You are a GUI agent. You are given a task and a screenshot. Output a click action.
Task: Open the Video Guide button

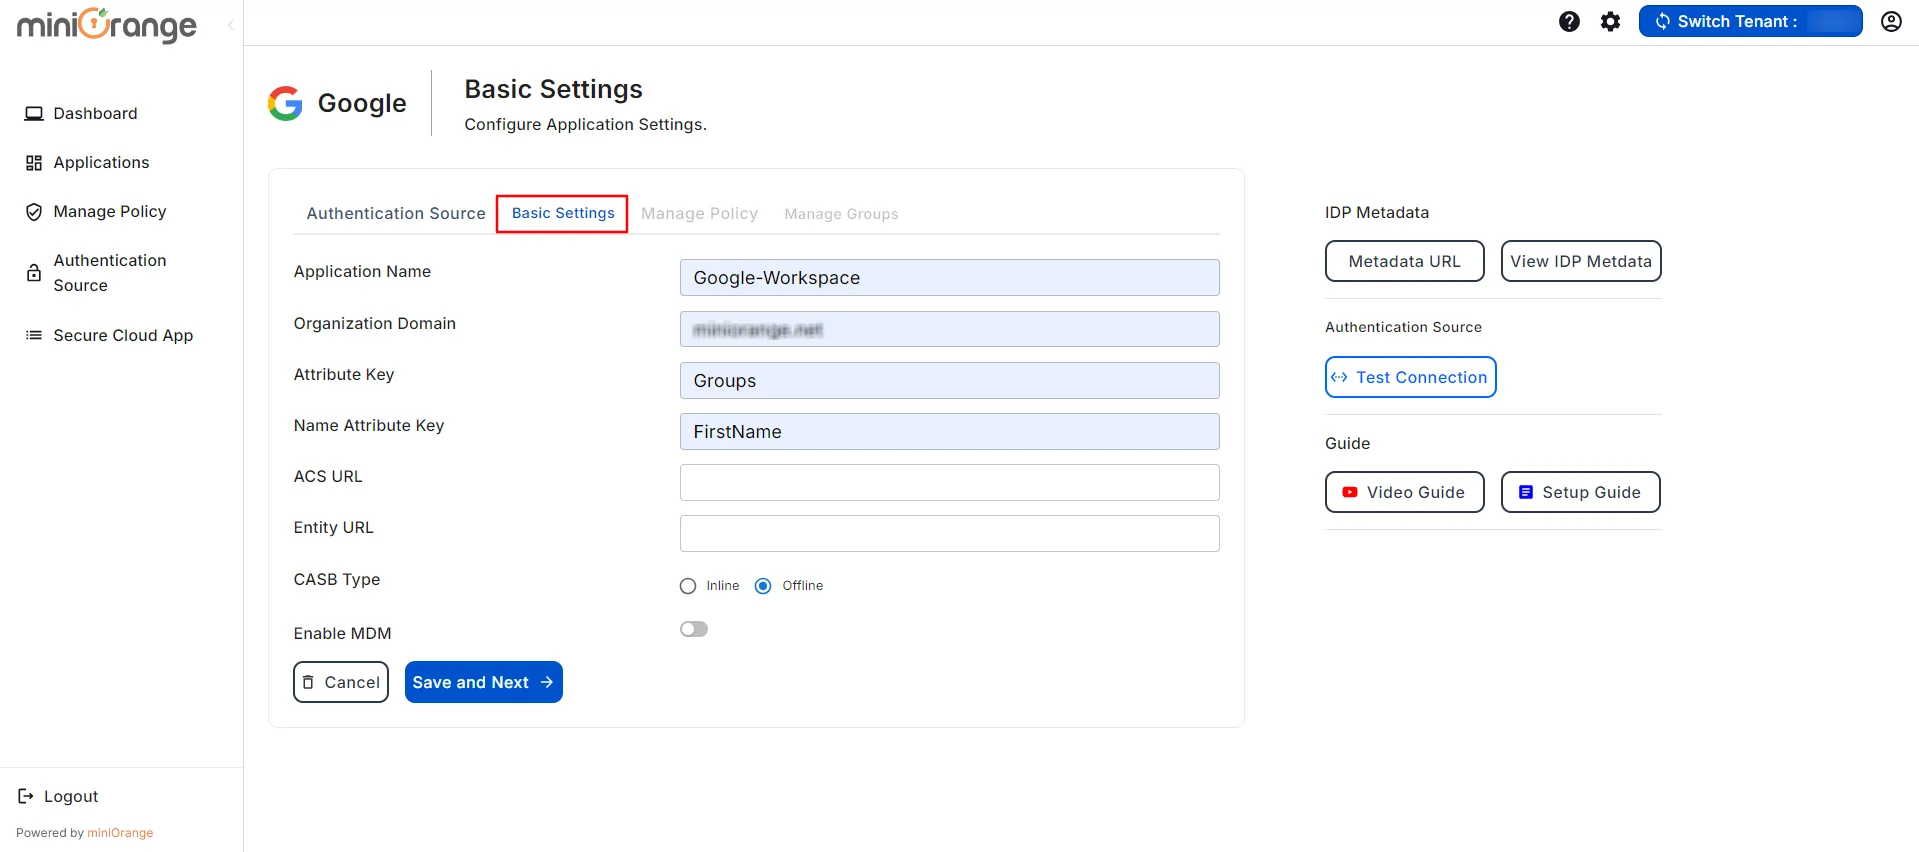[1404, 492]
